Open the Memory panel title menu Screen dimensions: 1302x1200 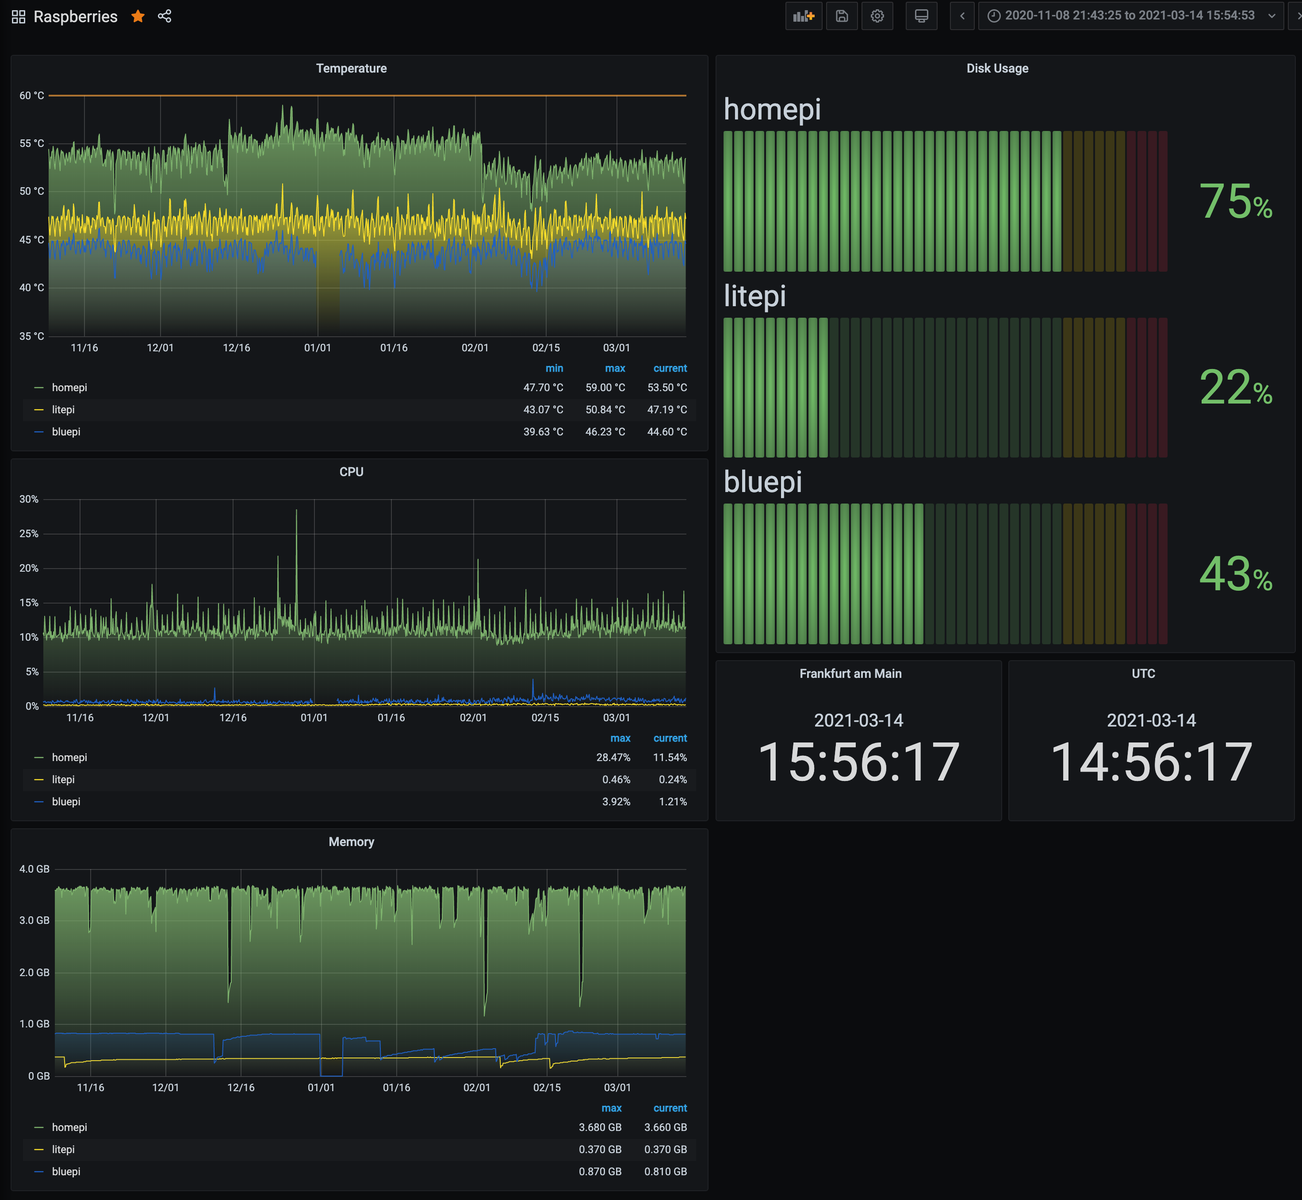tap(351, 842)
